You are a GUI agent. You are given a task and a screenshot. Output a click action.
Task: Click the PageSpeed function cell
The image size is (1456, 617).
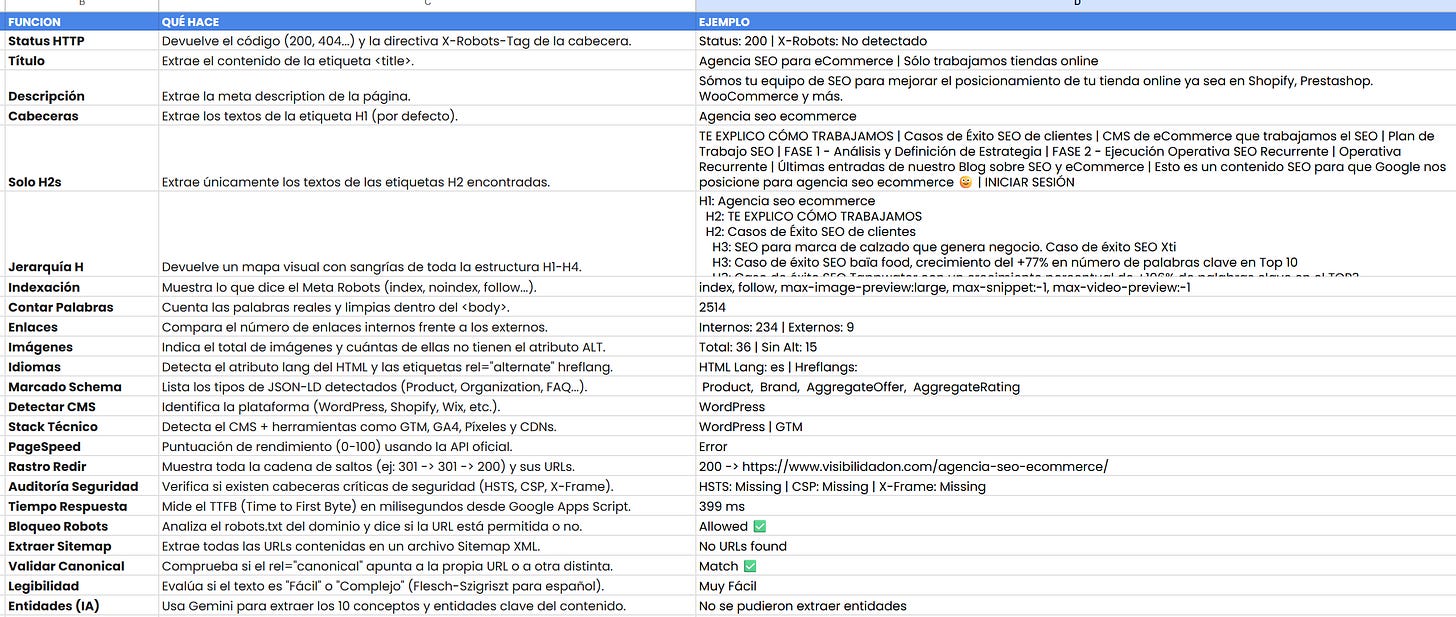coord(80,447)
